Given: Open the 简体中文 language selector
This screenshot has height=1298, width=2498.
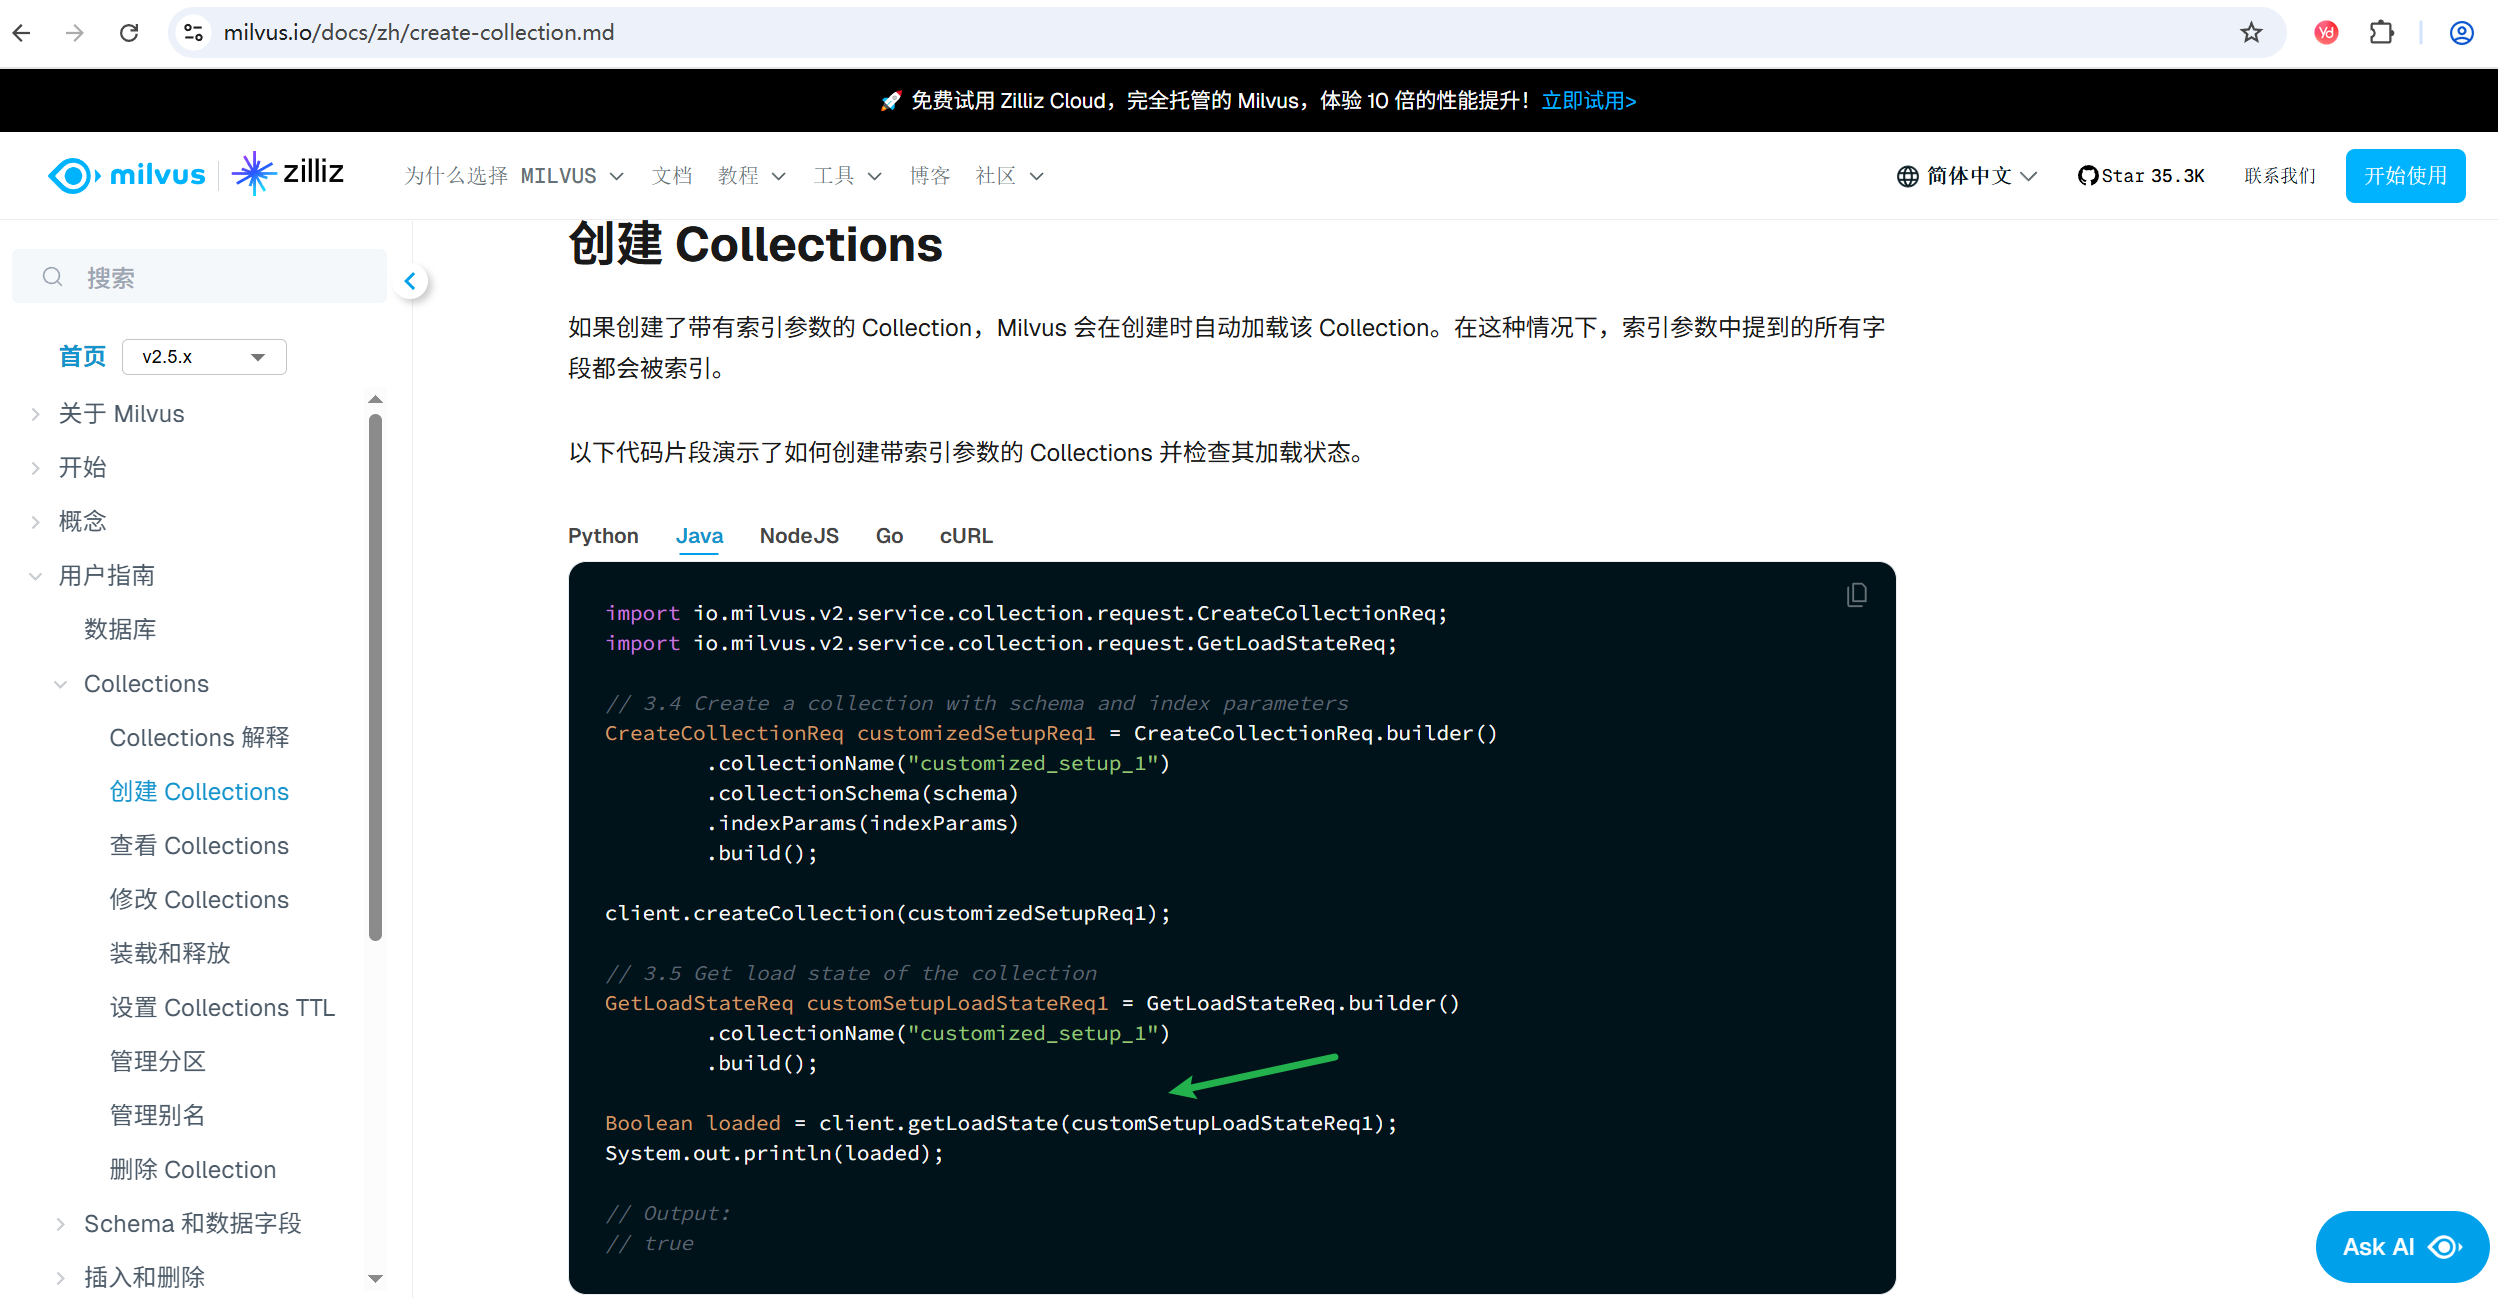Looking at the screenshot, I should pyautogui.click(x=1966, y=176).
